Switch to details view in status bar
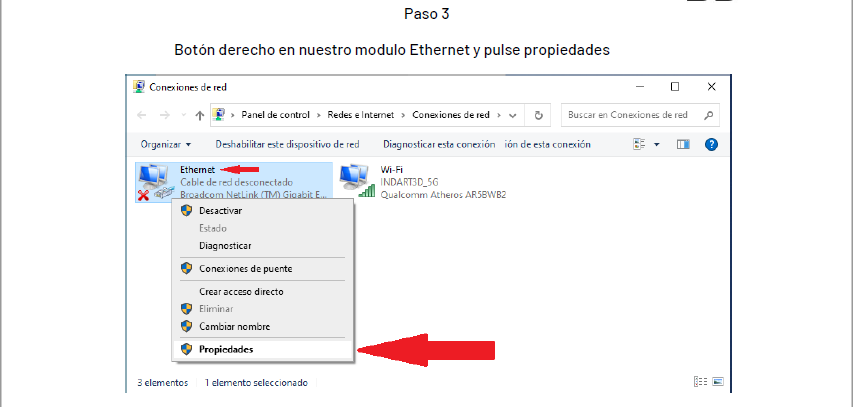 tap(701, 382)
